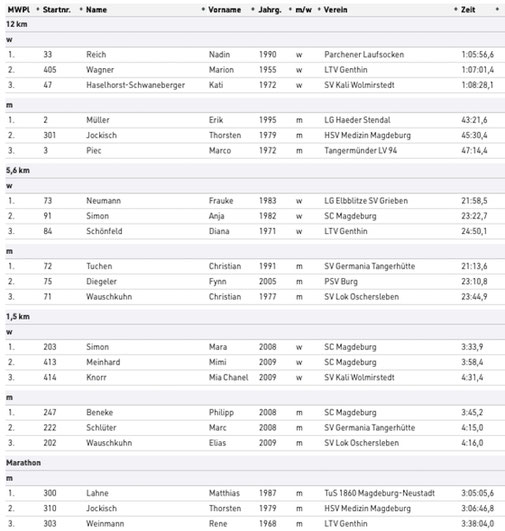
Task: Click time 3:05:05,6 of Lahne
Action: [x=478, y=493]
